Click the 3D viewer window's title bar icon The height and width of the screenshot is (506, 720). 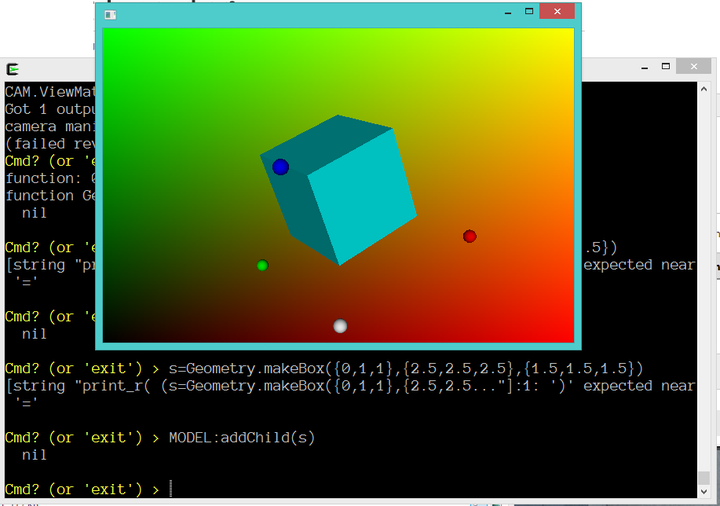pyautogui.click(x=110, y=14)
